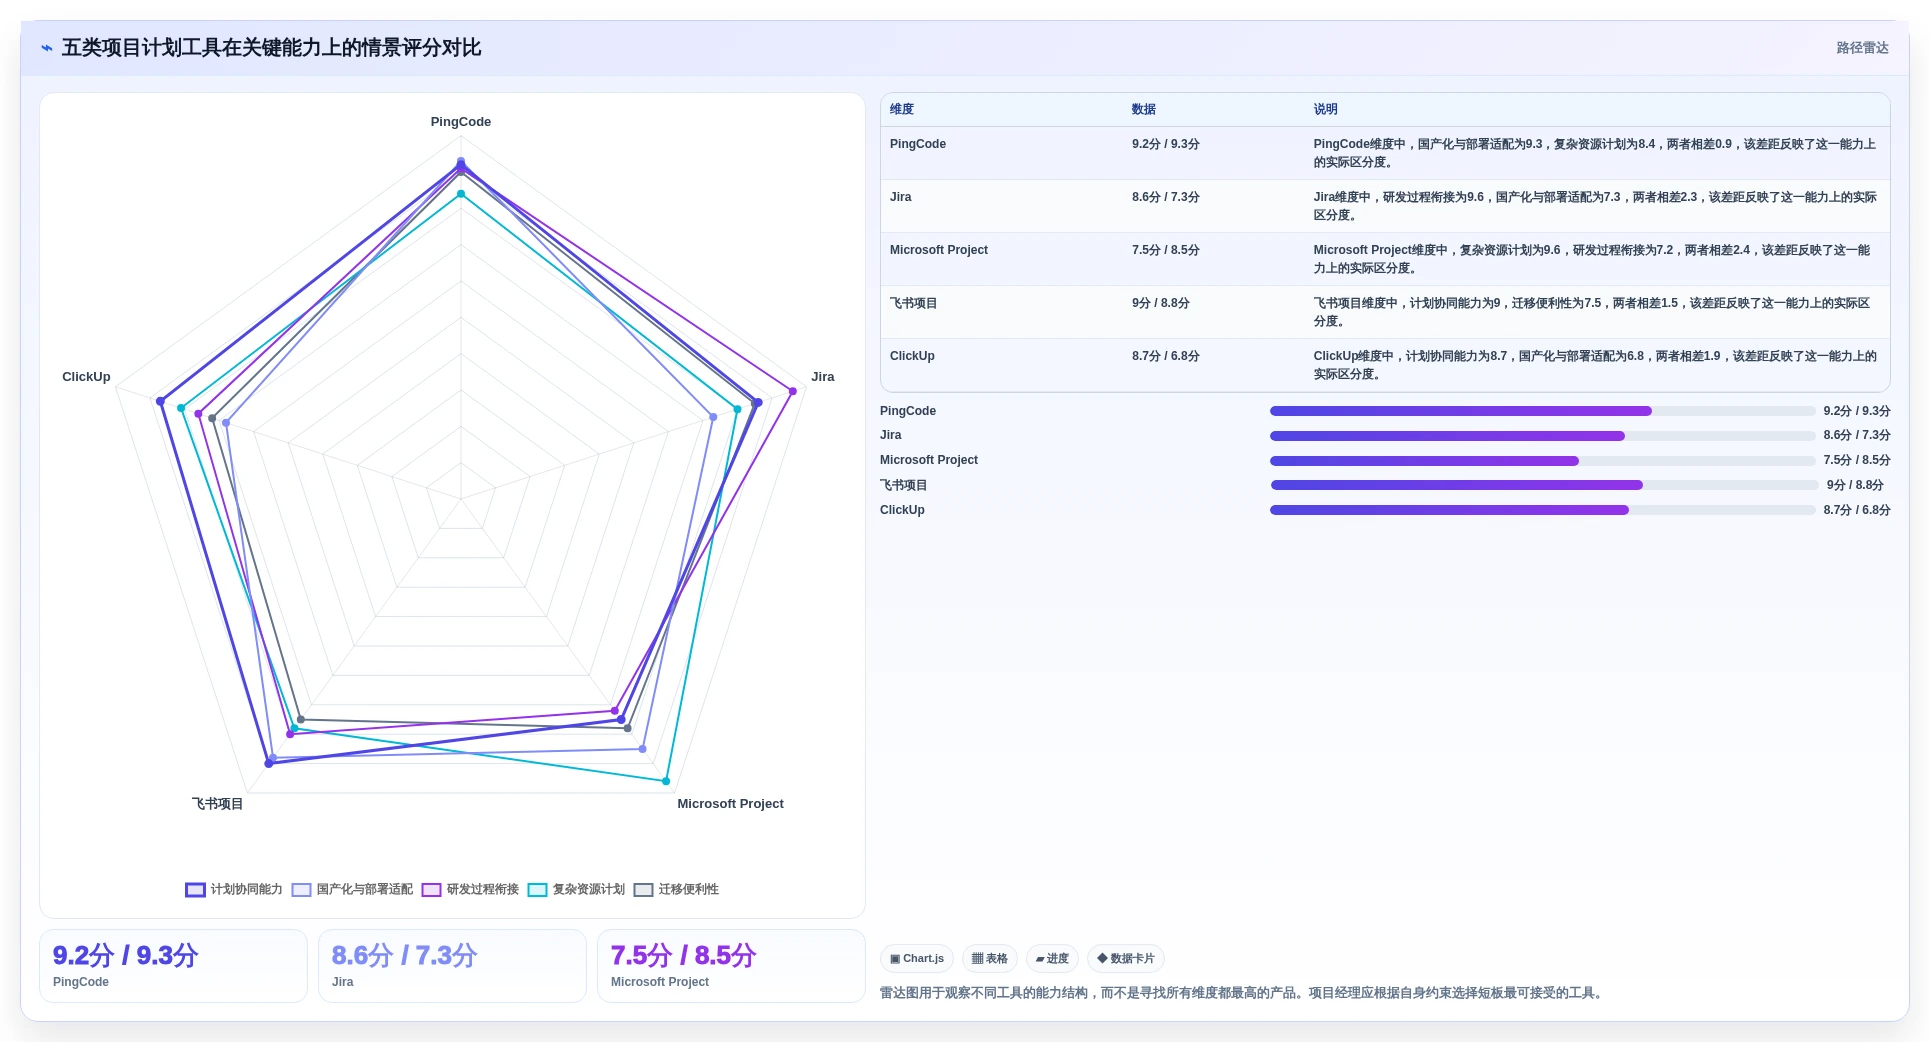Toggle the 复杂资源计划 legend swatch
The width and height of the screenshot is (1930, 1042).
tap(537, 890)
